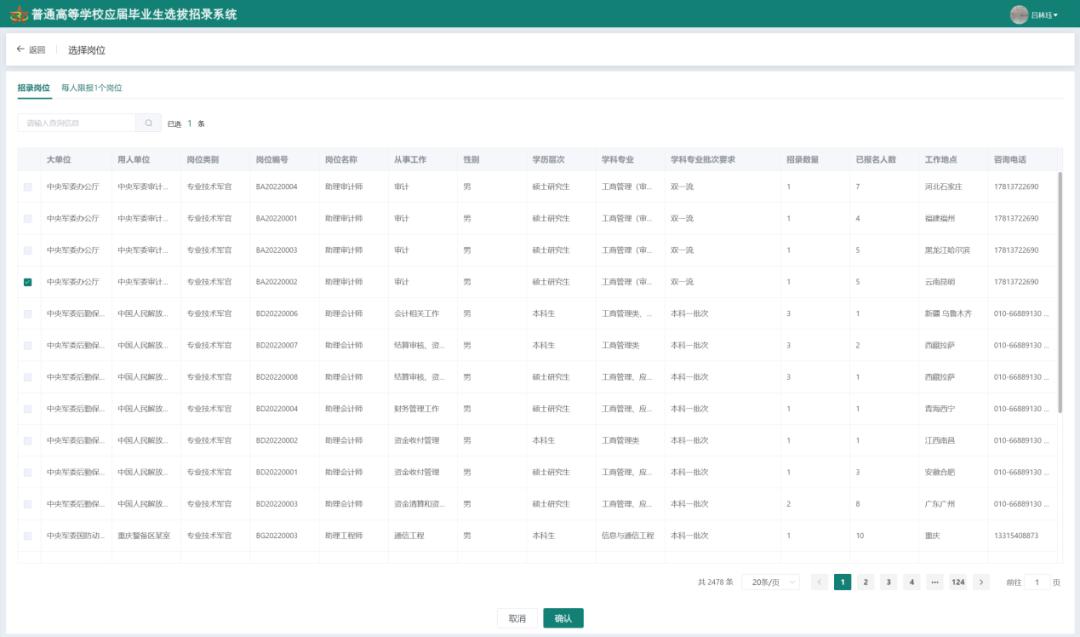This screenshot has width=1080, height=637.
Task: Click the table vertical scrollbar
Action: (x=1060, y=290)
